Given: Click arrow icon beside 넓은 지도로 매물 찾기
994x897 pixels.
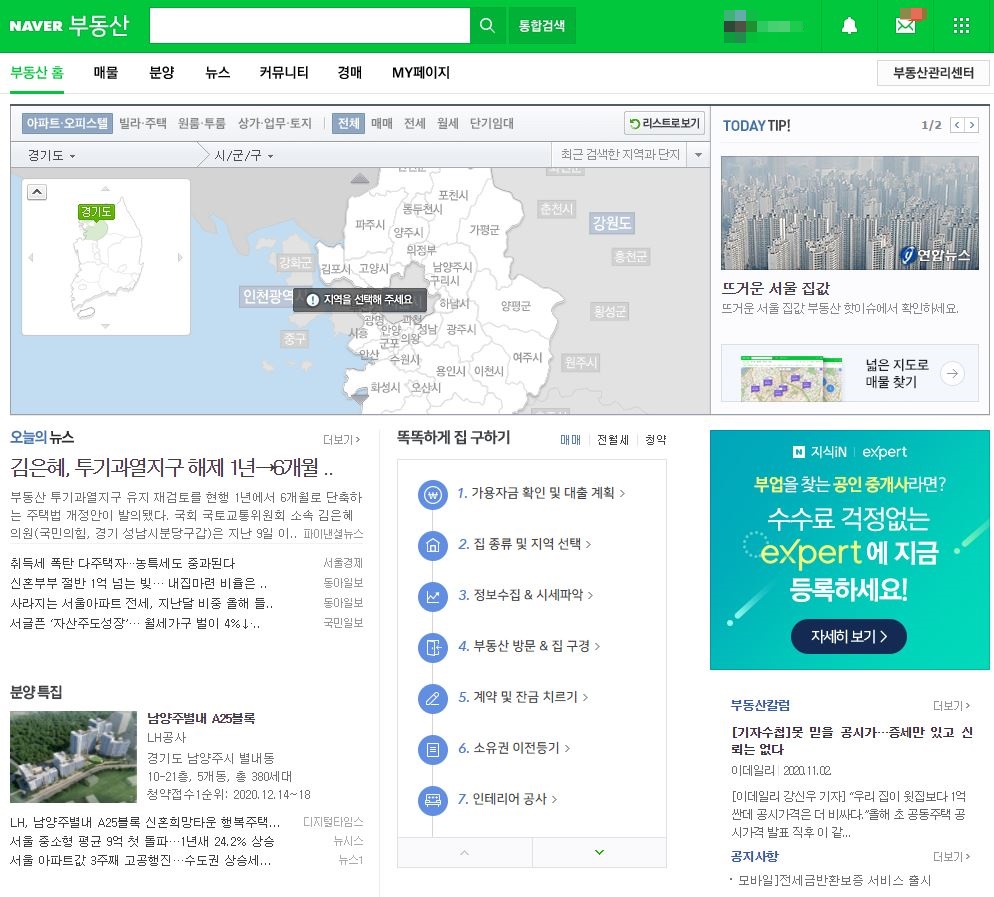Looking at the screenshot, I should click(x=952, y=373).
